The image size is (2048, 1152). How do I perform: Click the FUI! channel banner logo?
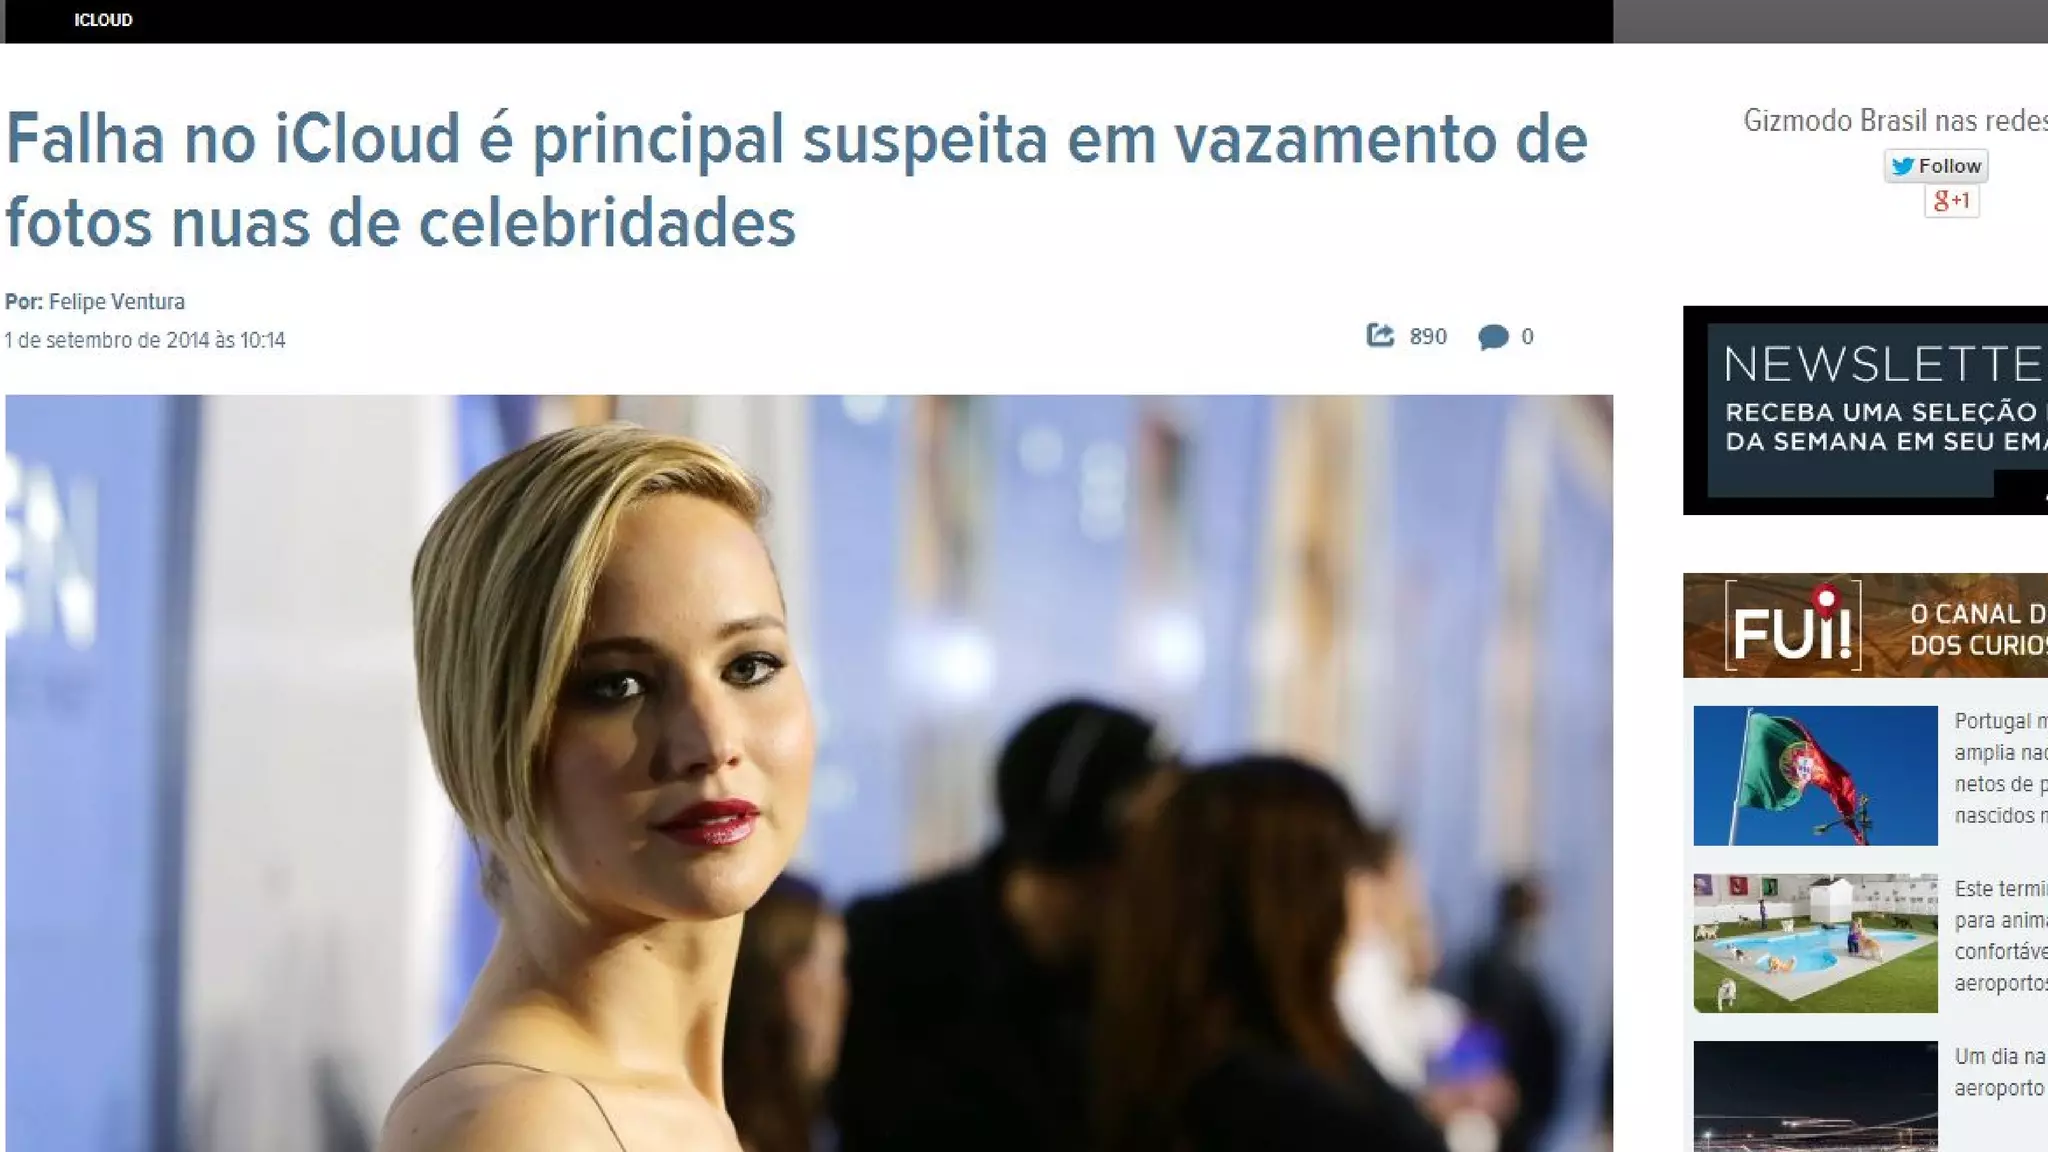coord(1792,627)
